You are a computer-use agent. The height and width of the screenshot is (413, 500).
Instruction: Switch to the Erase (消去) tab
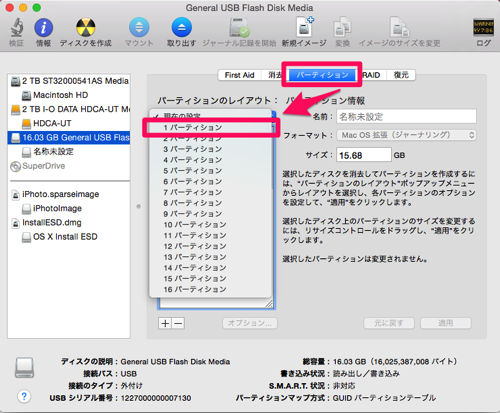coord(275,75)
